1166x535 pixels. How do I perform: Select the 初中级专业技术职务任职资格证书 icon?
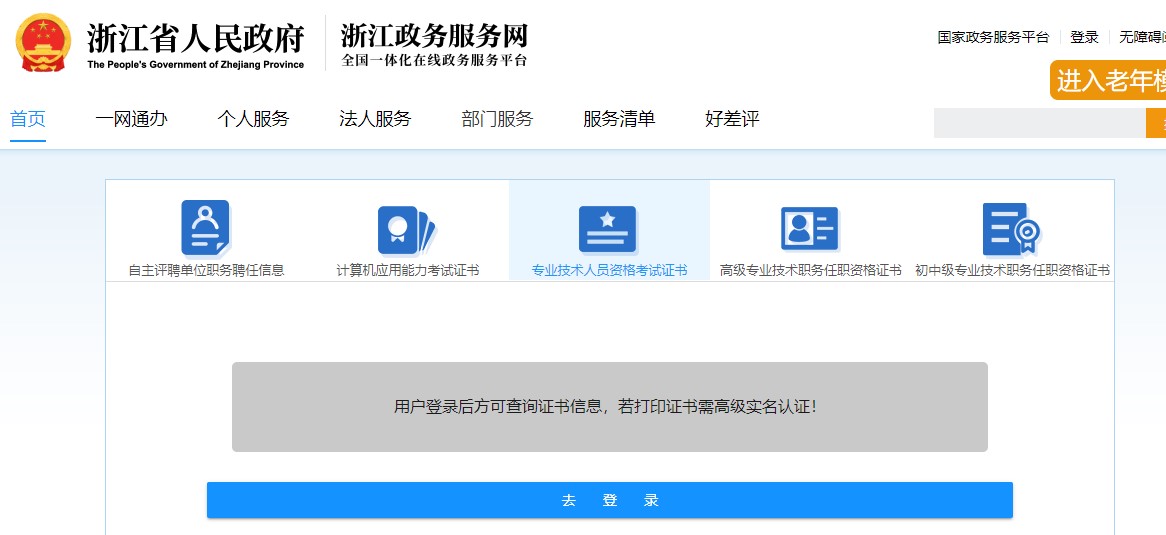pos(1012,229)
